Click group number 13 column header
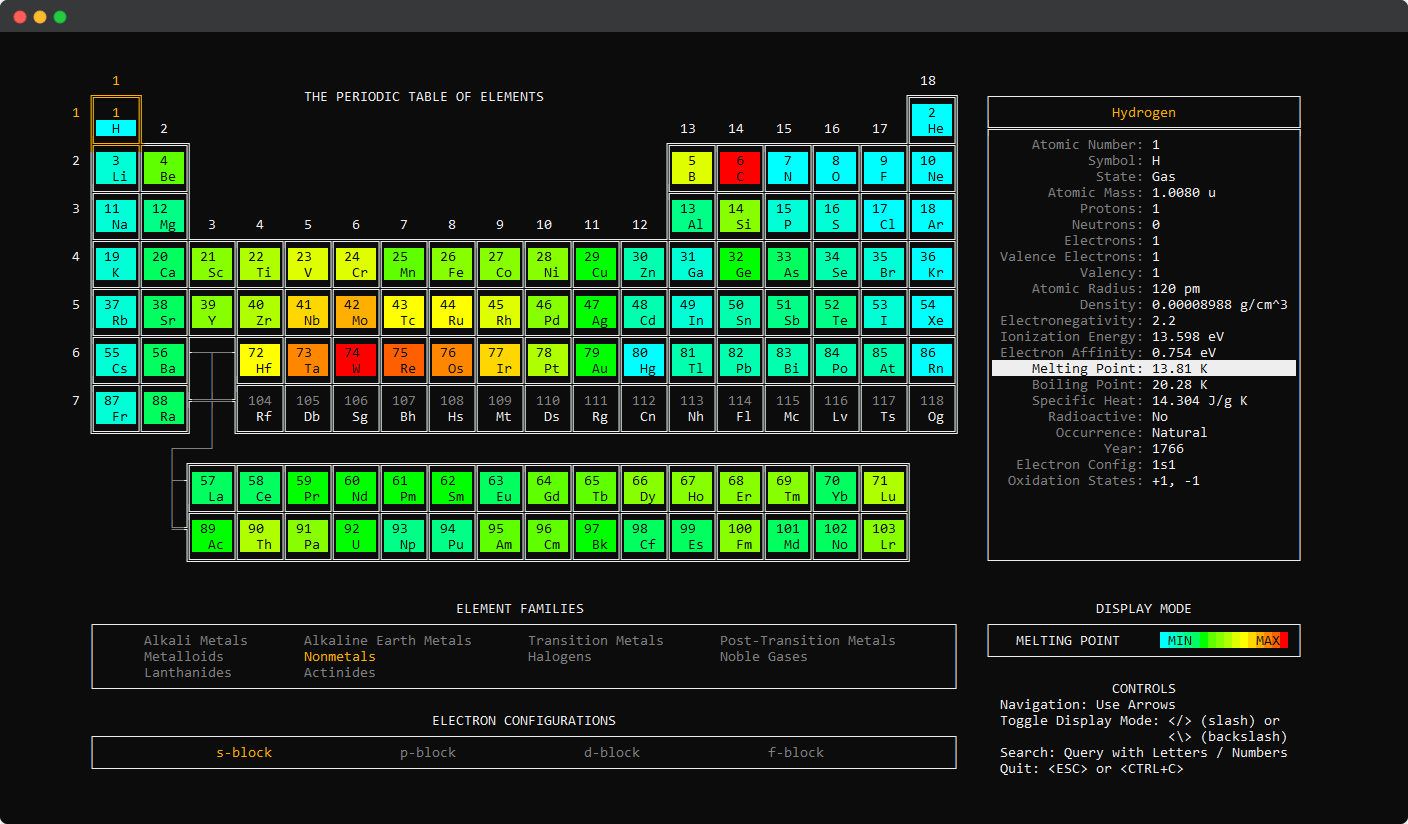The image size is (1408, 824). tap(688, 129)
